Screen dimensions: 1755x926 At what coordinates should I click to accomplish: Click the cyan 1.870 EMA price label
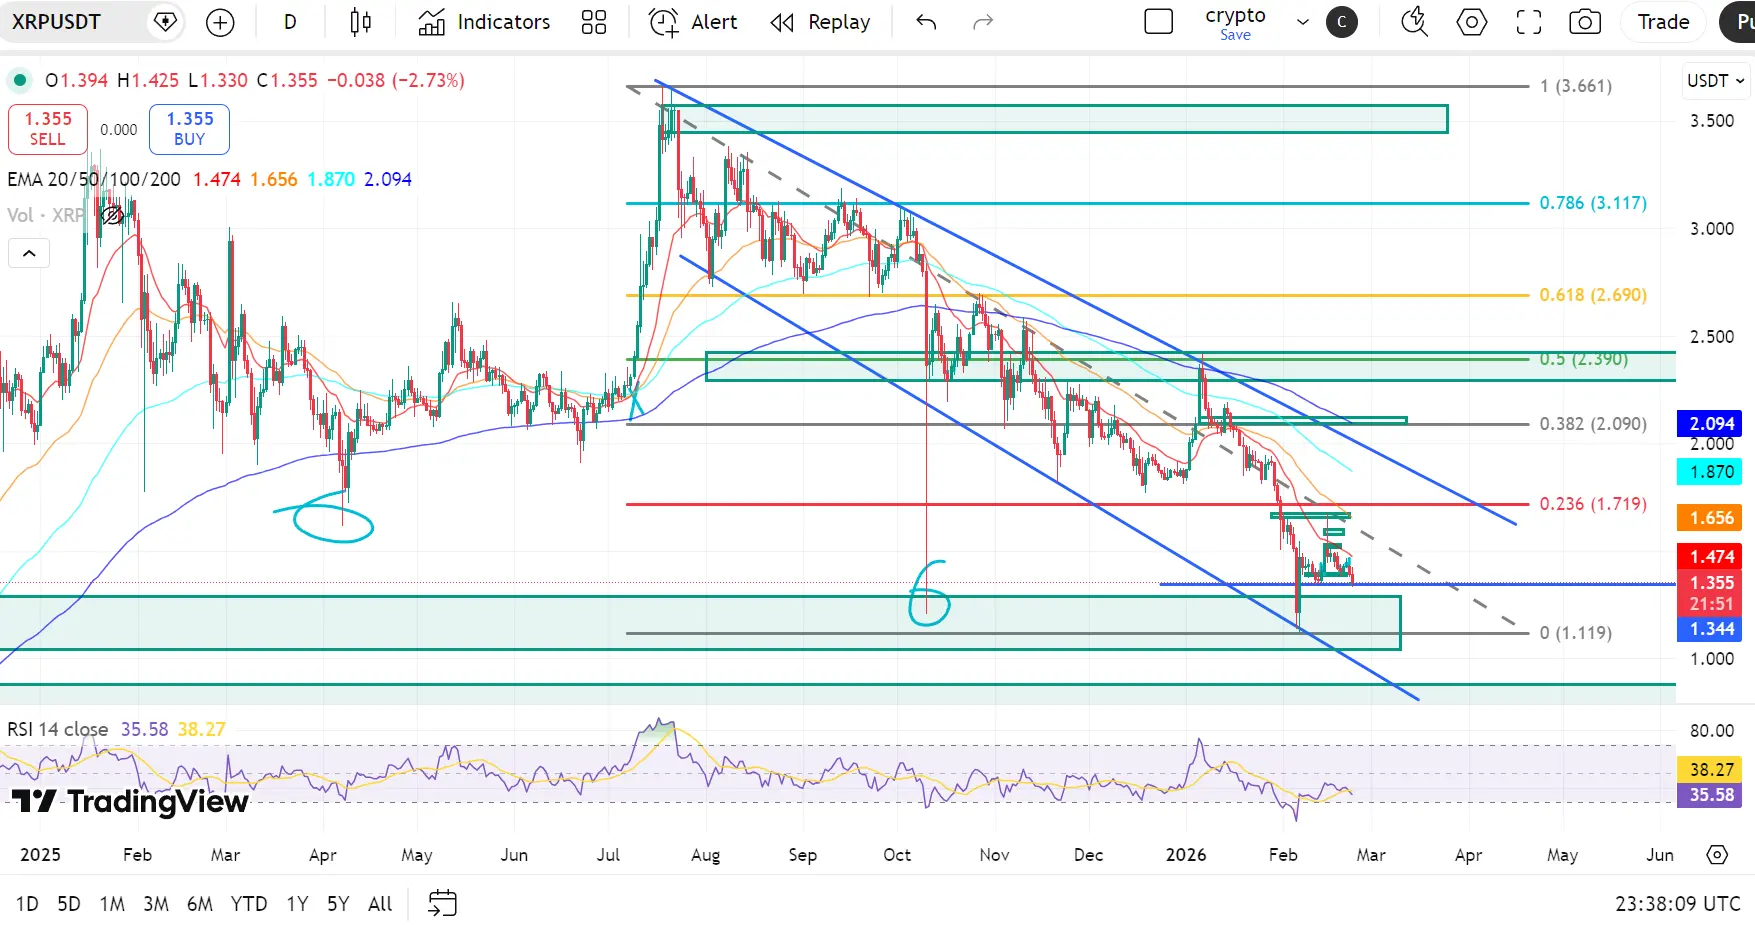[1711, 472]
